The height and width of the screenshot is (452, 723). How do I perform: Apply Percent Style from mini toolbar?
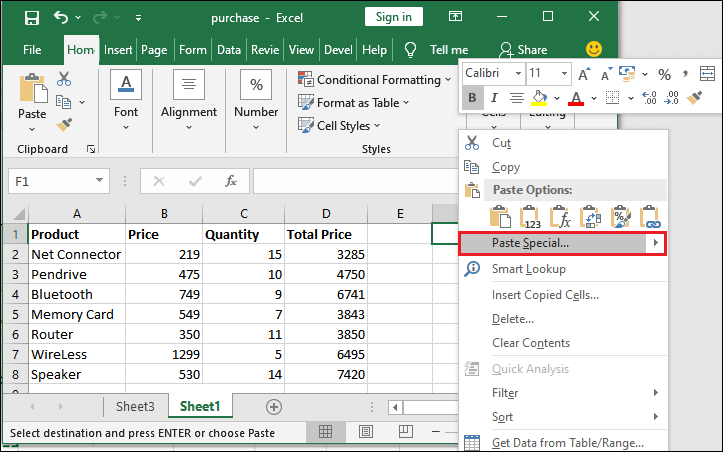[663, 74]
